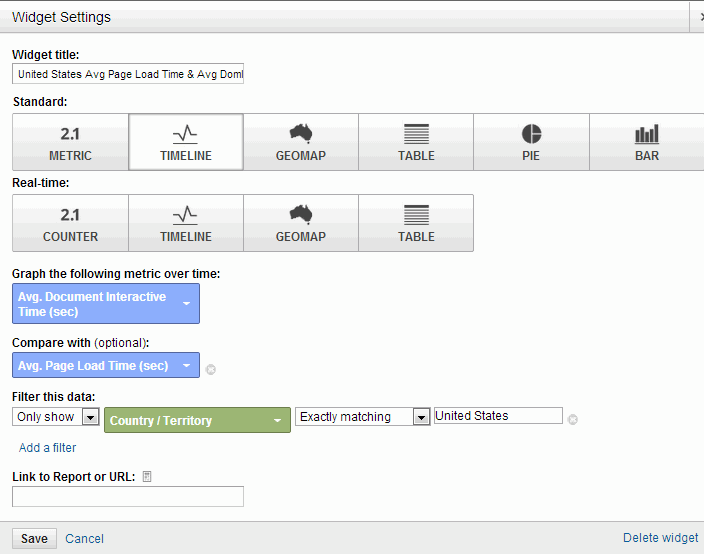Select the Real-time COUNTER widget type
The width and height of the screenshot is (704, 554).
tap(70, 223)
